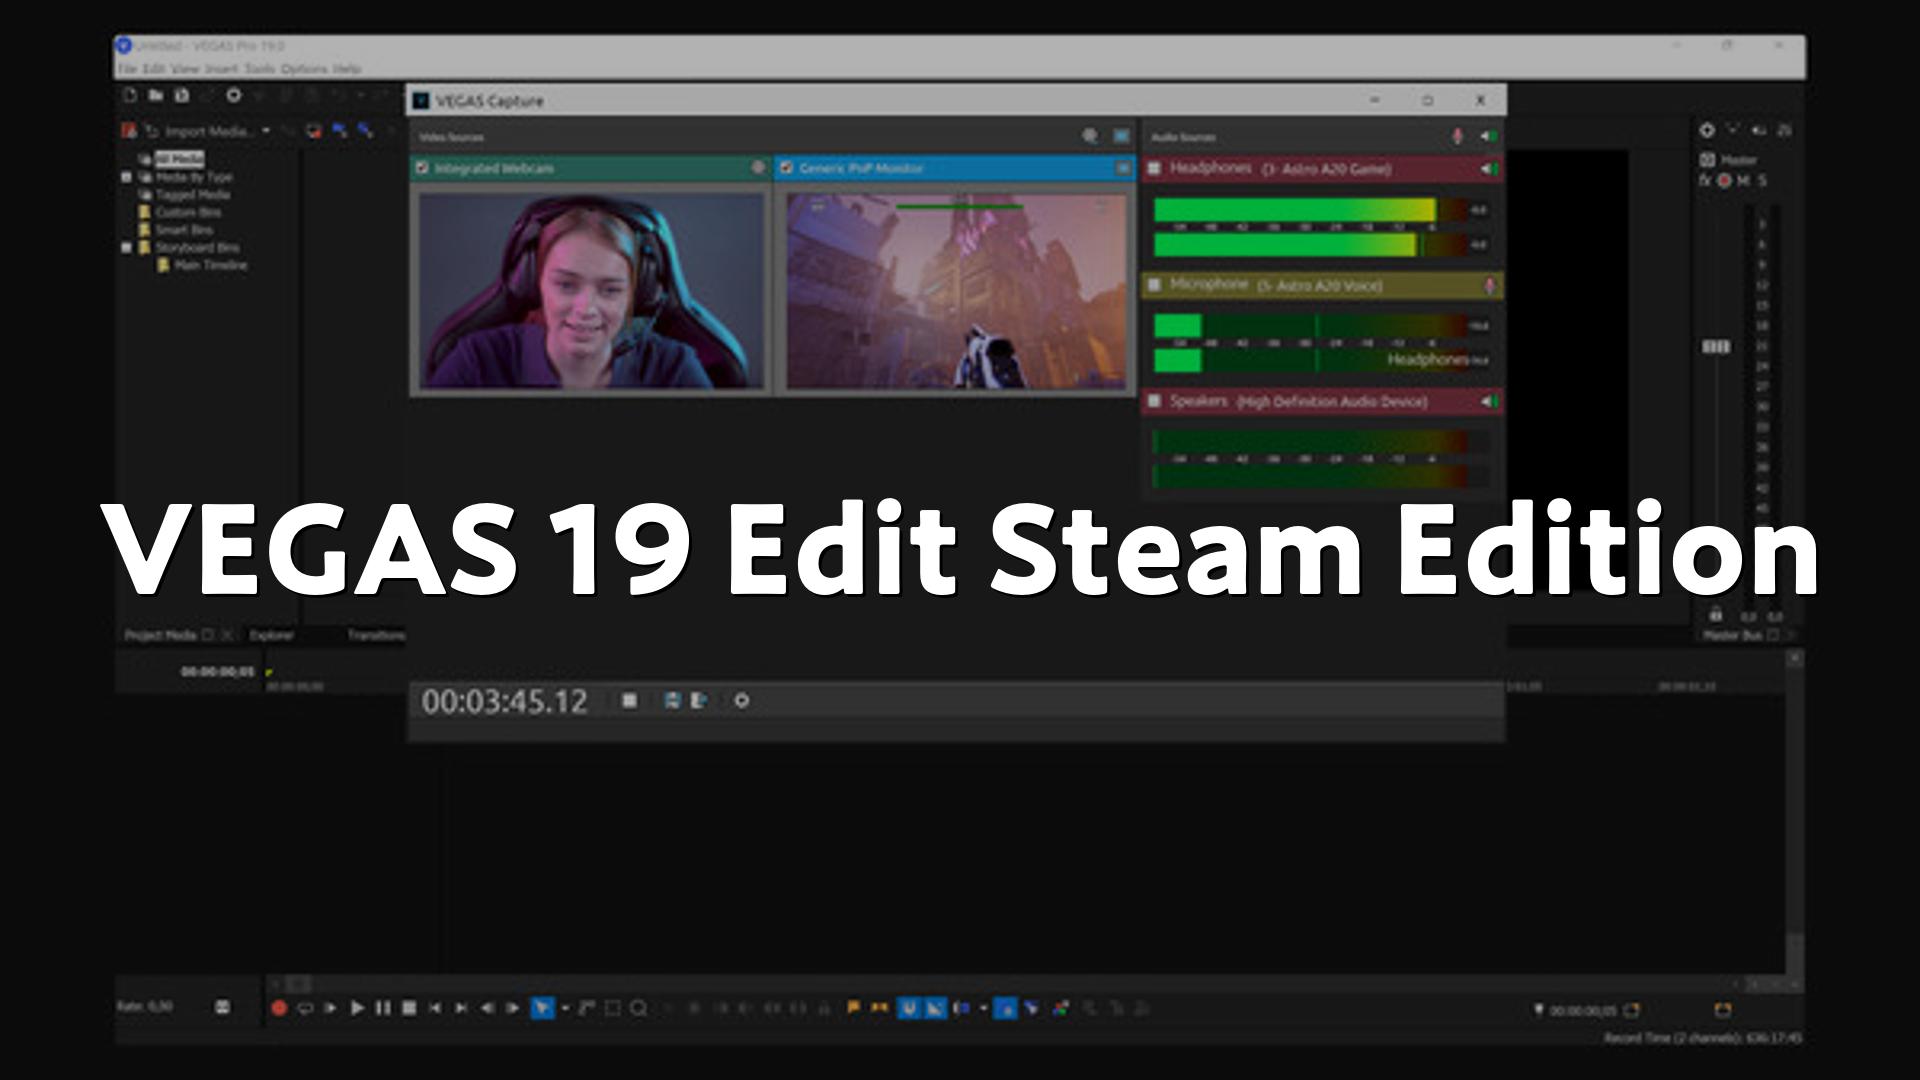Click the capture settings gear beside timecode
1920x1080 pixels.
(x=741, y=701)
